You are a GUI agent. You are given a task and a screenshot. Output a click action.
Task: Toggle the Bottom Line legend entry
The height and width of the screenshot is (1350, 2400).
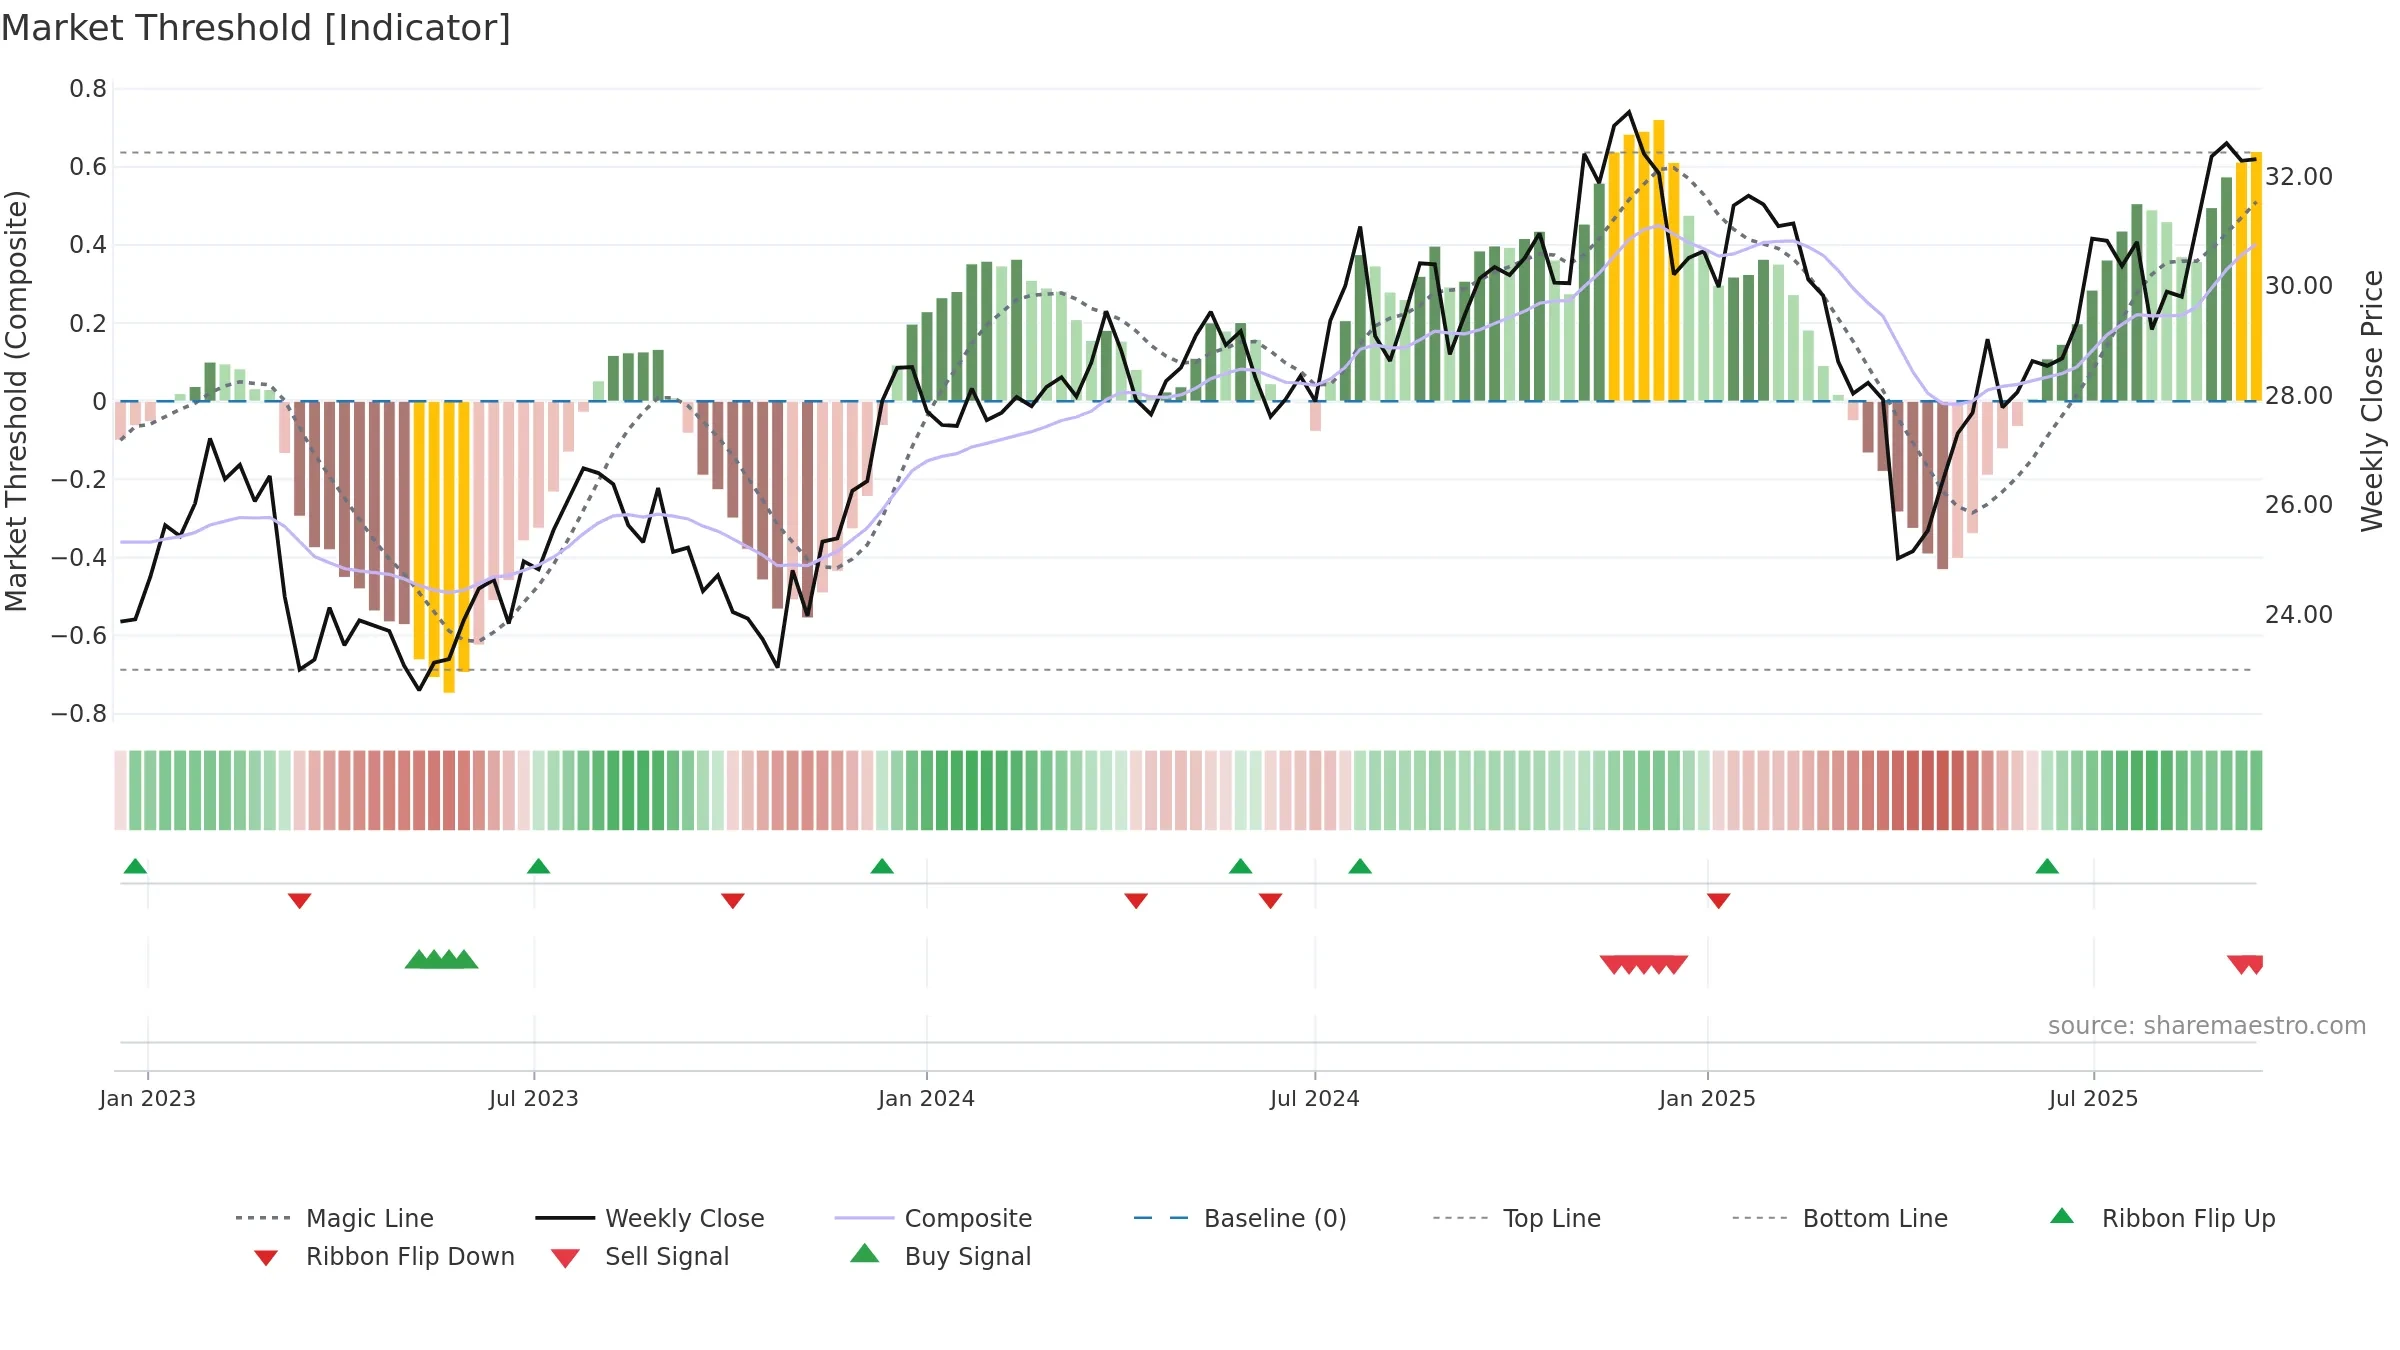[1840, 1218]
